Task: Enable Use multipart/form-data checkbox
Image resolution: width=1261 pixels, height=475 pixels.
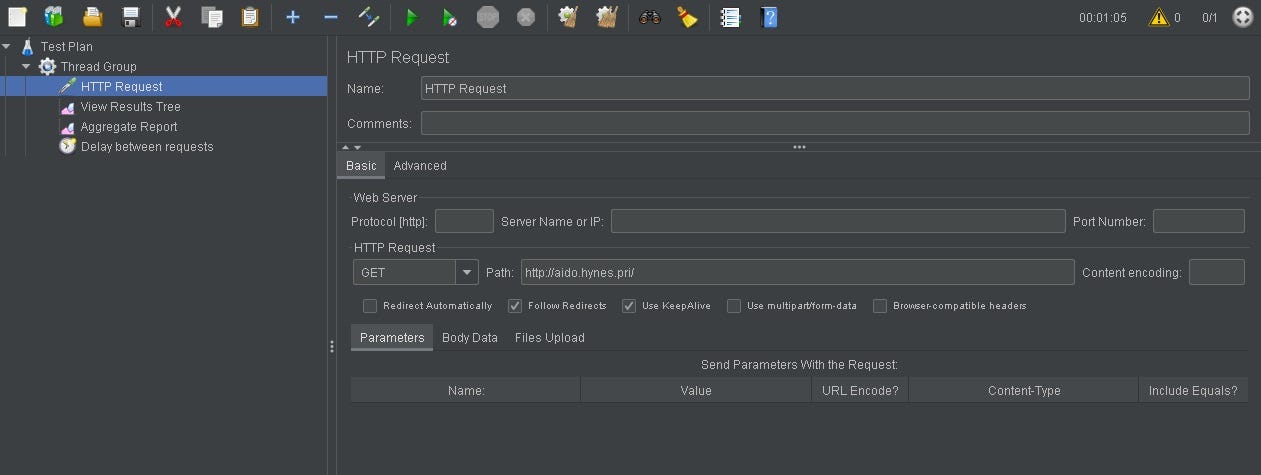Action: pos(734,306)
